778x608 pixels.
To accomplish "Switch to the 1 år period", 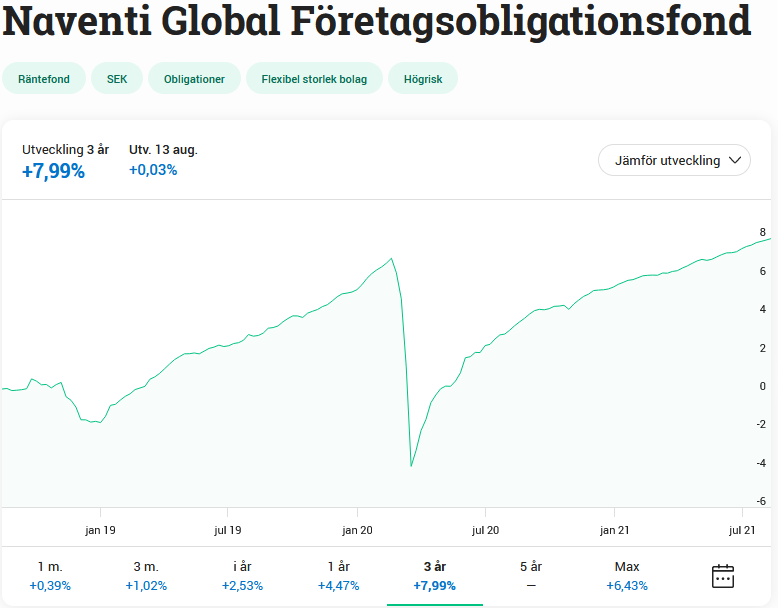I will pyautogui.click(x=338, y=576).
